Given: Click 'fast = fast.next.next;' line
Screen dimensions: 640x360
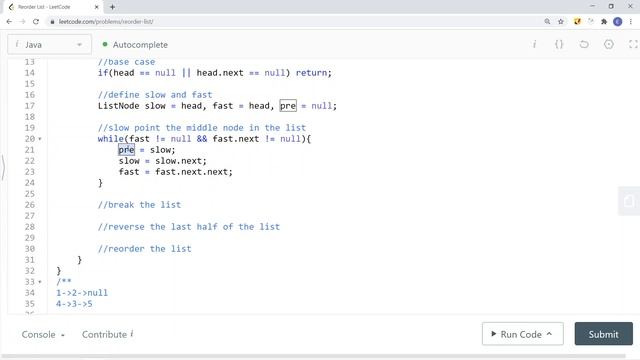Looking at the screenshot, I should tap(176, 172).
